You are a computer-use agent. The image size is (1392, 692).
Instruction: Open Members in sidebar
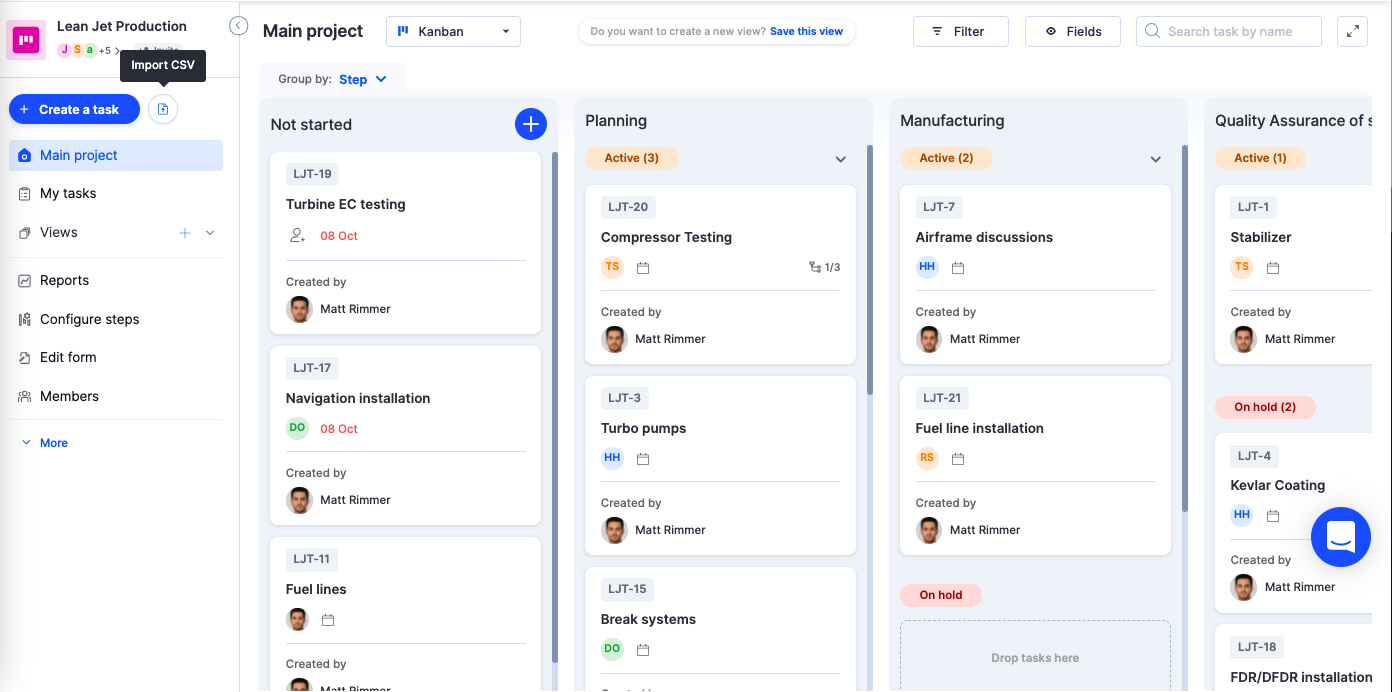[116, 397]
